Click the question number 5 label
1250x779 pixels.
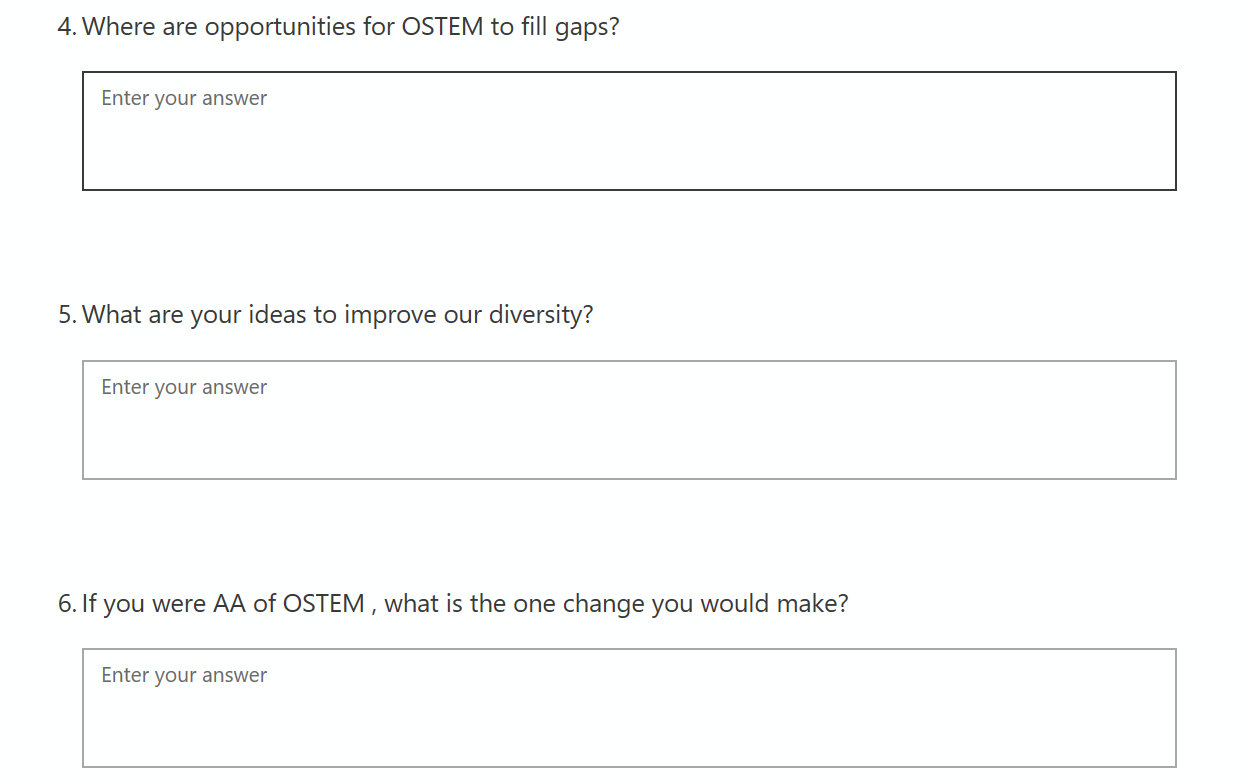click(66, 315)
